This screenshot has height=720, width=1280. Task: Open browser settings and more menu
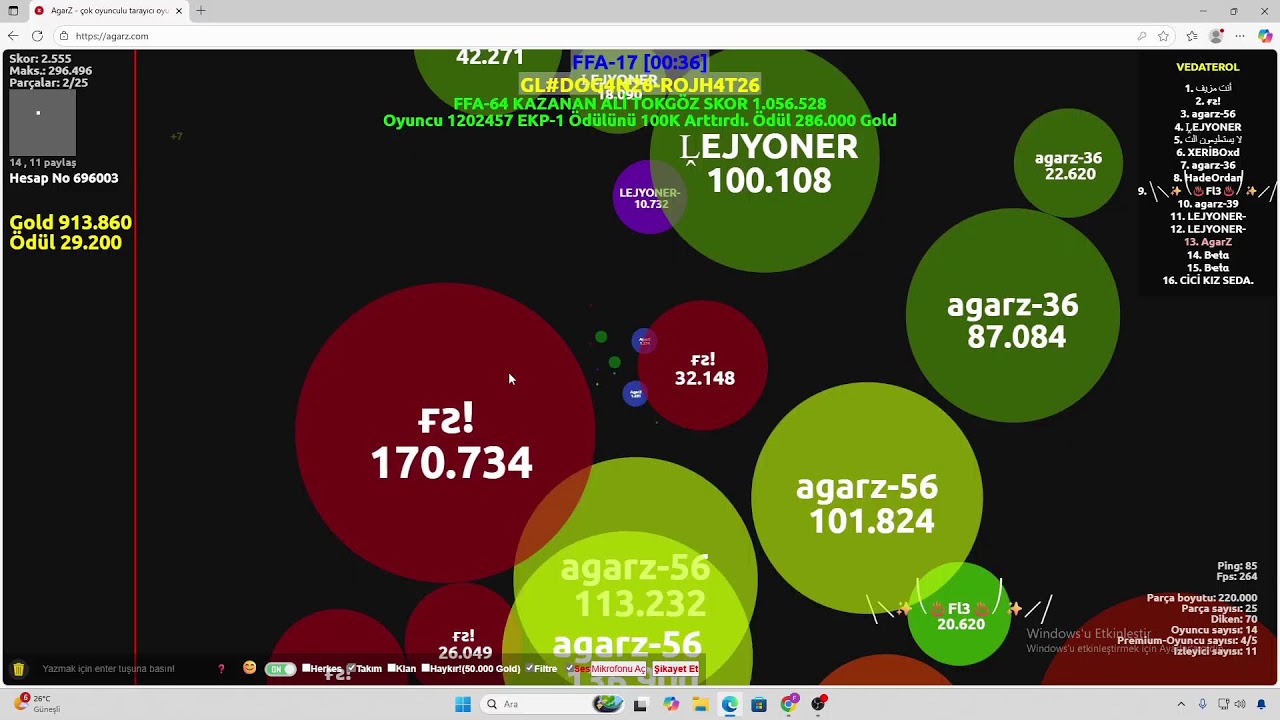coord(1240,36)
